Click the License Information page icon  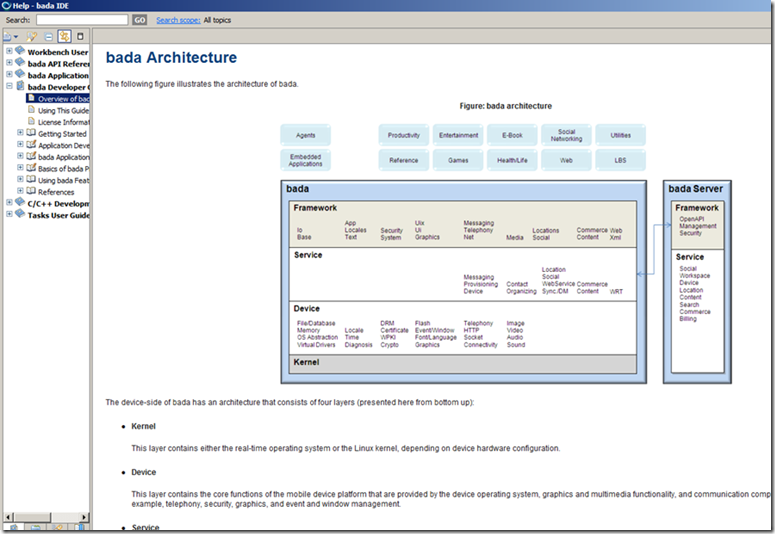32,121
